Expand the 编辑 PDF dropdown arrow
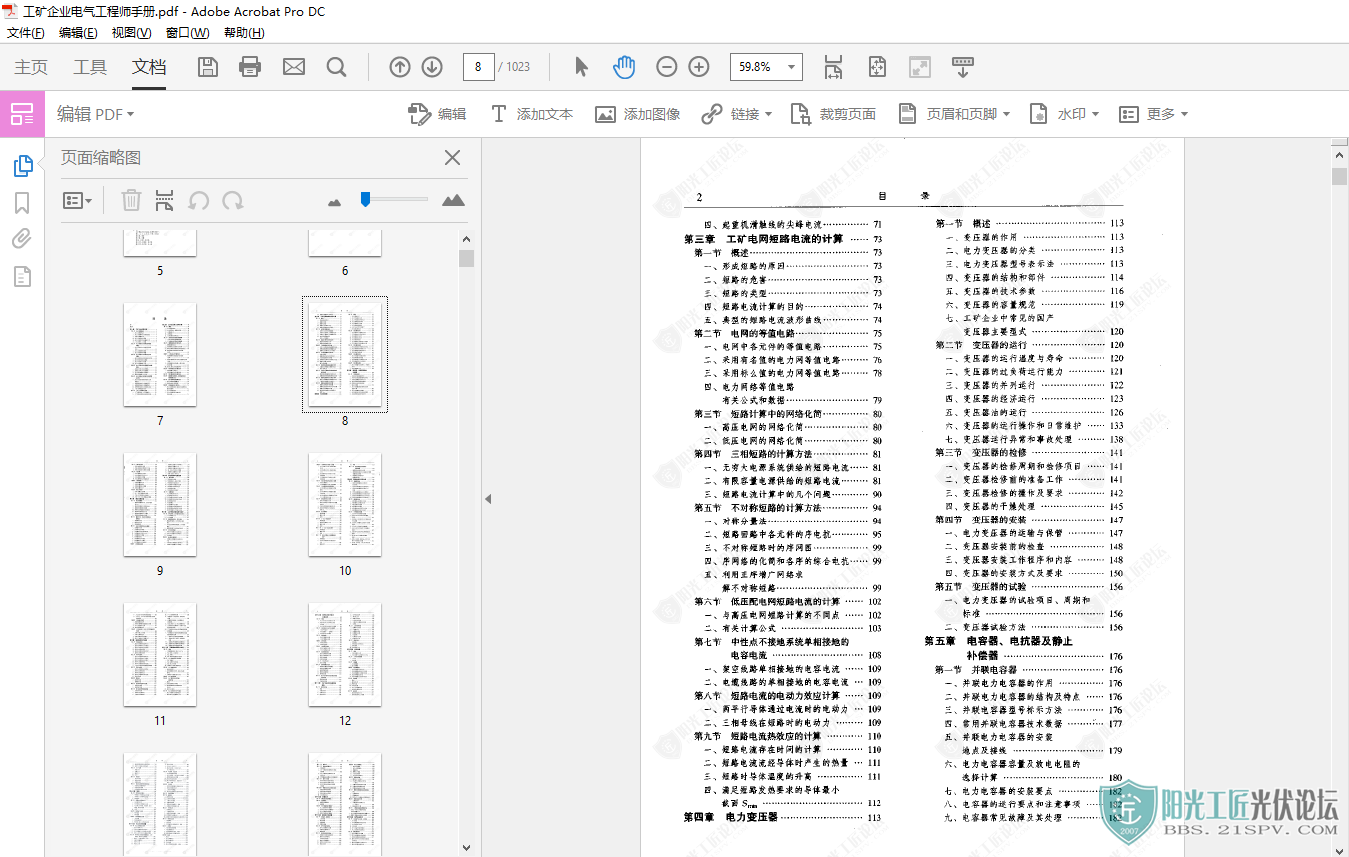 click(x=130, y=114)
